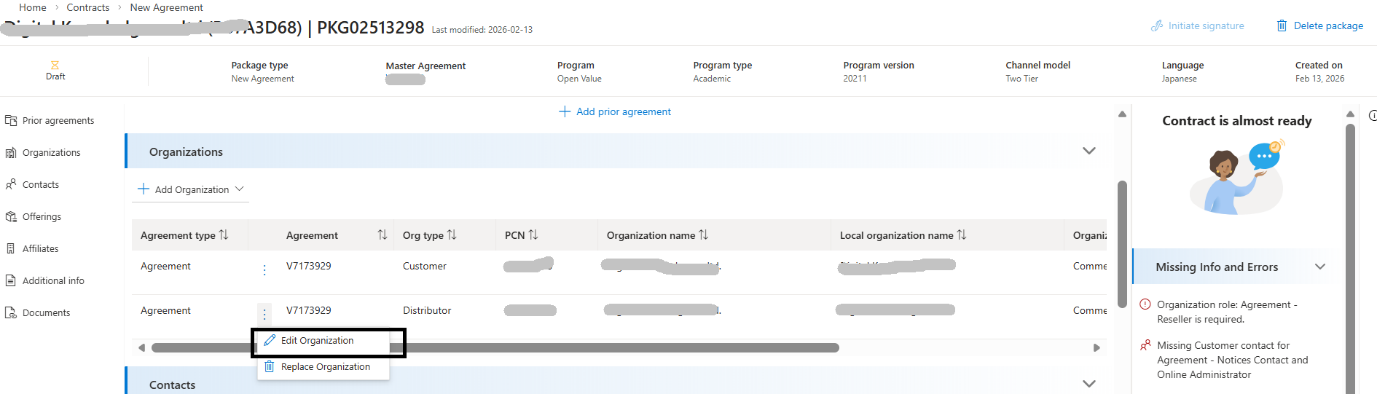Viewport: 1377px width, 394px height.
Task: Open Documents sidebar section
Action: coord(38,312)
